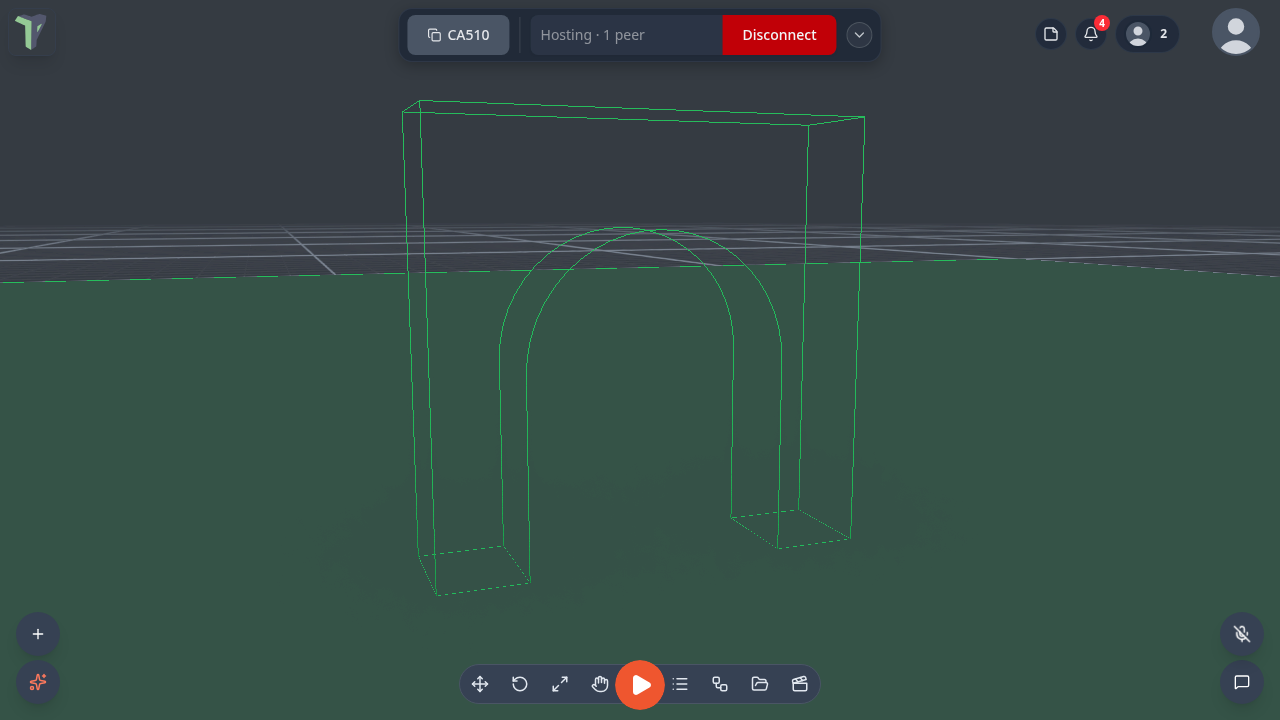Click the 'Hosting · 1 peer' status field
This screenshot has width=1280, height=720.
tap(626, 35)
